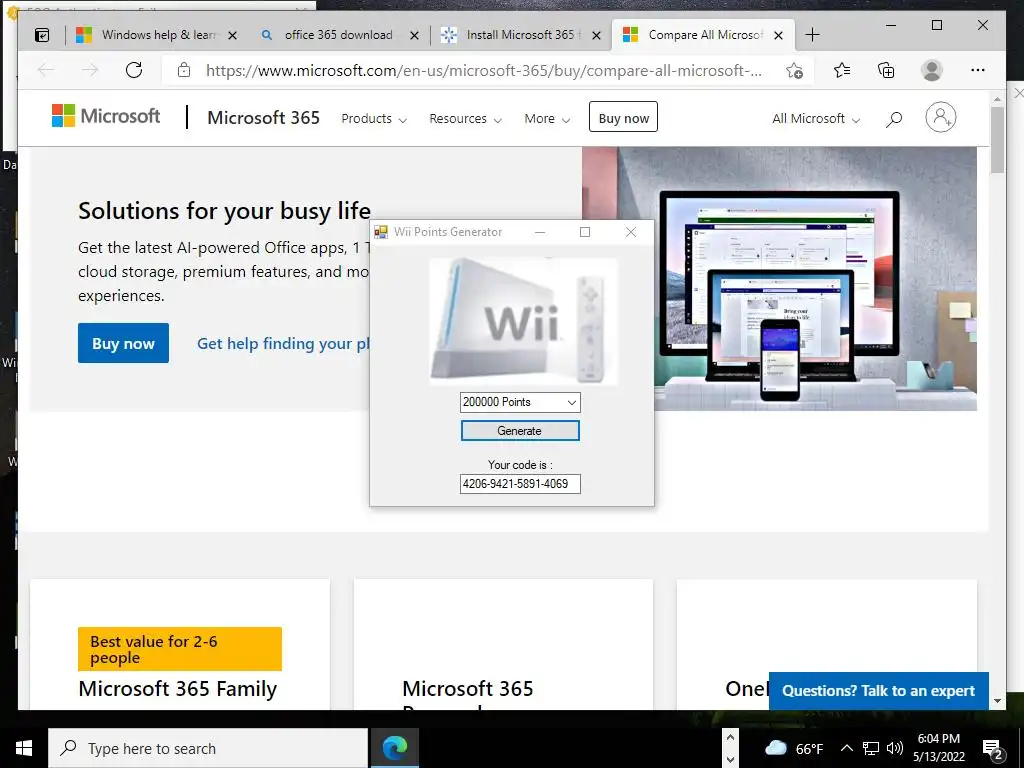Open Microsoft Edge from taskbar
Viewport: 1024px width, 768px height.
click(394, 748)
